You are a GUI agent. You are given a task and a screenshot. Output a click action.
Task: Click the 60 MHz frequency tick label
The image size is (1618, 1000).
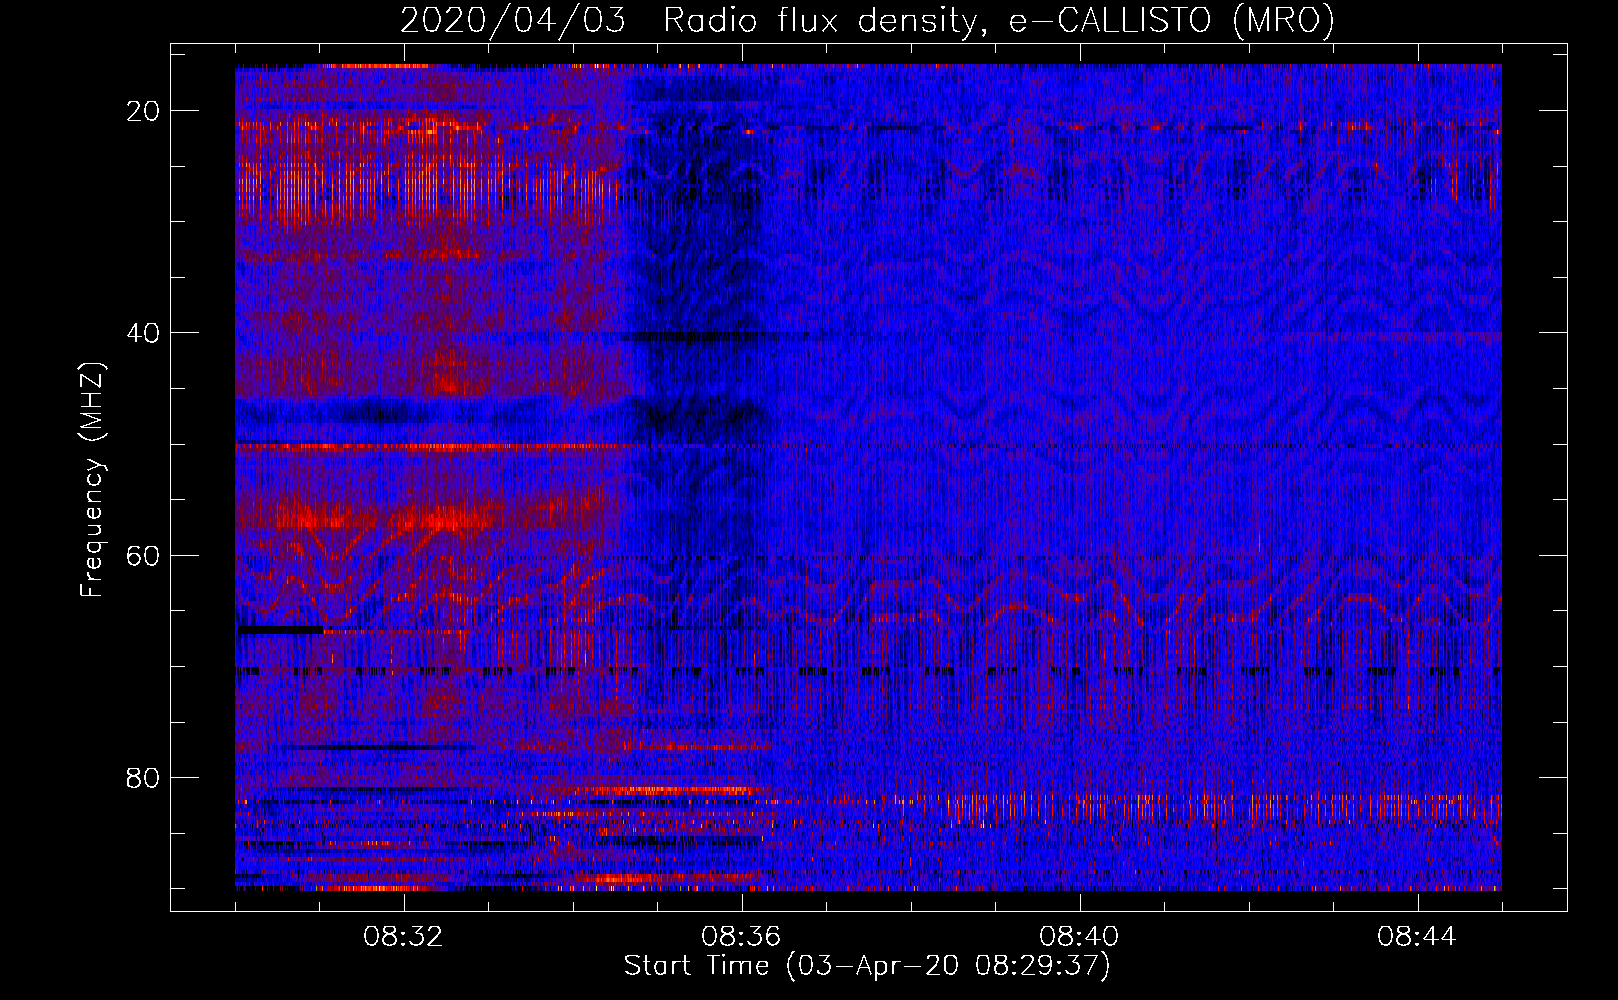[x=144, y=555]
